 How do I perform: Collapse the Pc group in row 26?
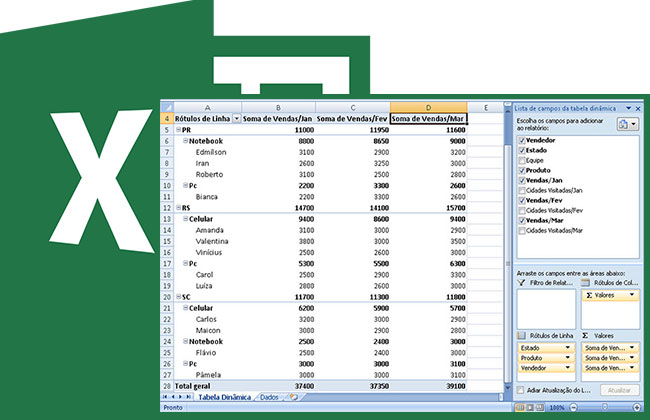click(x=186, y=364)
